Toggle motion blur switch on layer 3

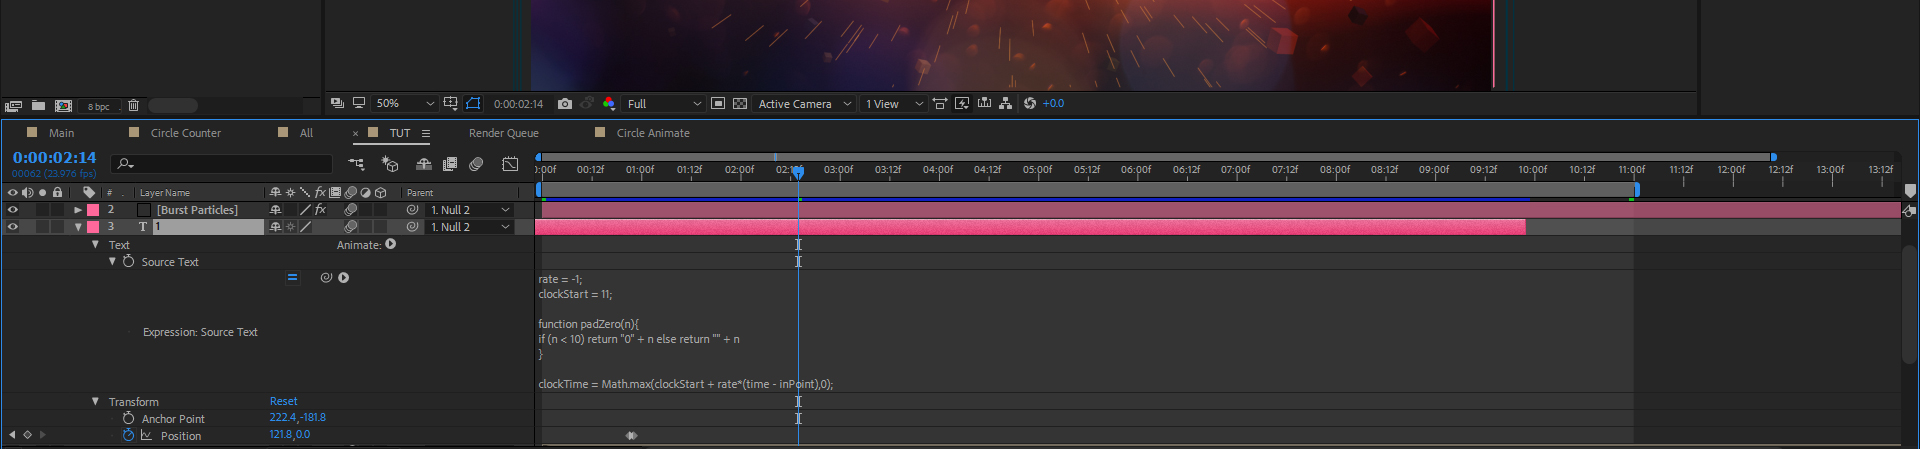(x=351, y=227)
